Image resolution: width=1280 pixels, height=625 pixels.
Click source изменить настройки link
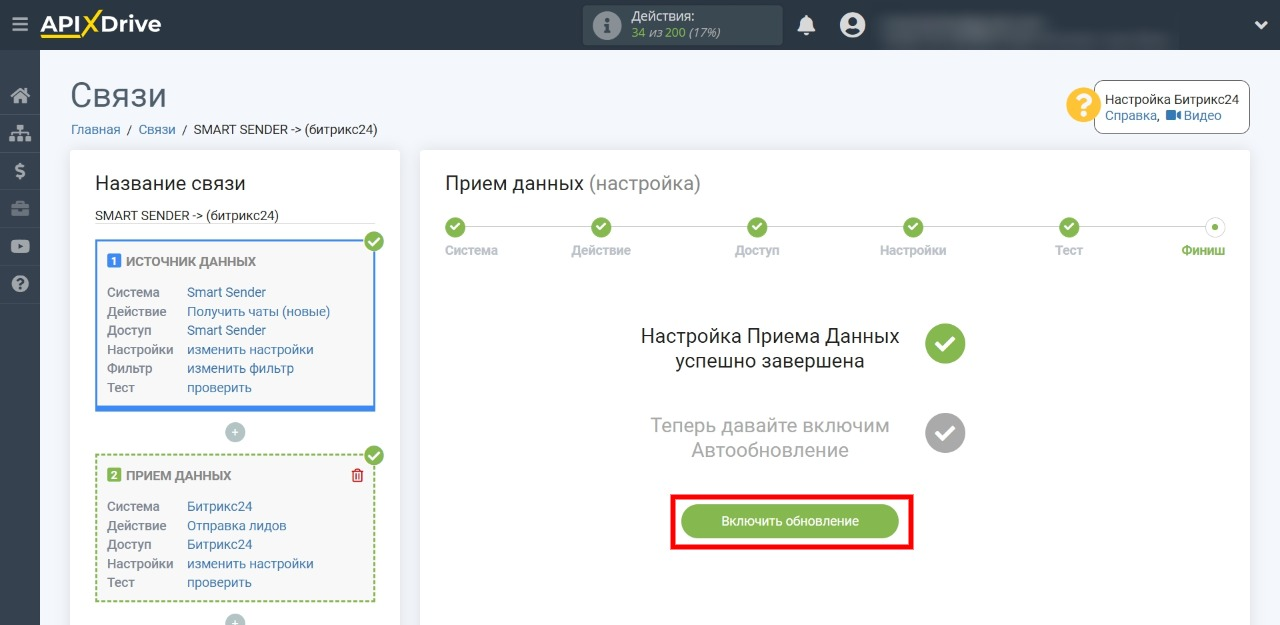(x=250, y=350)
